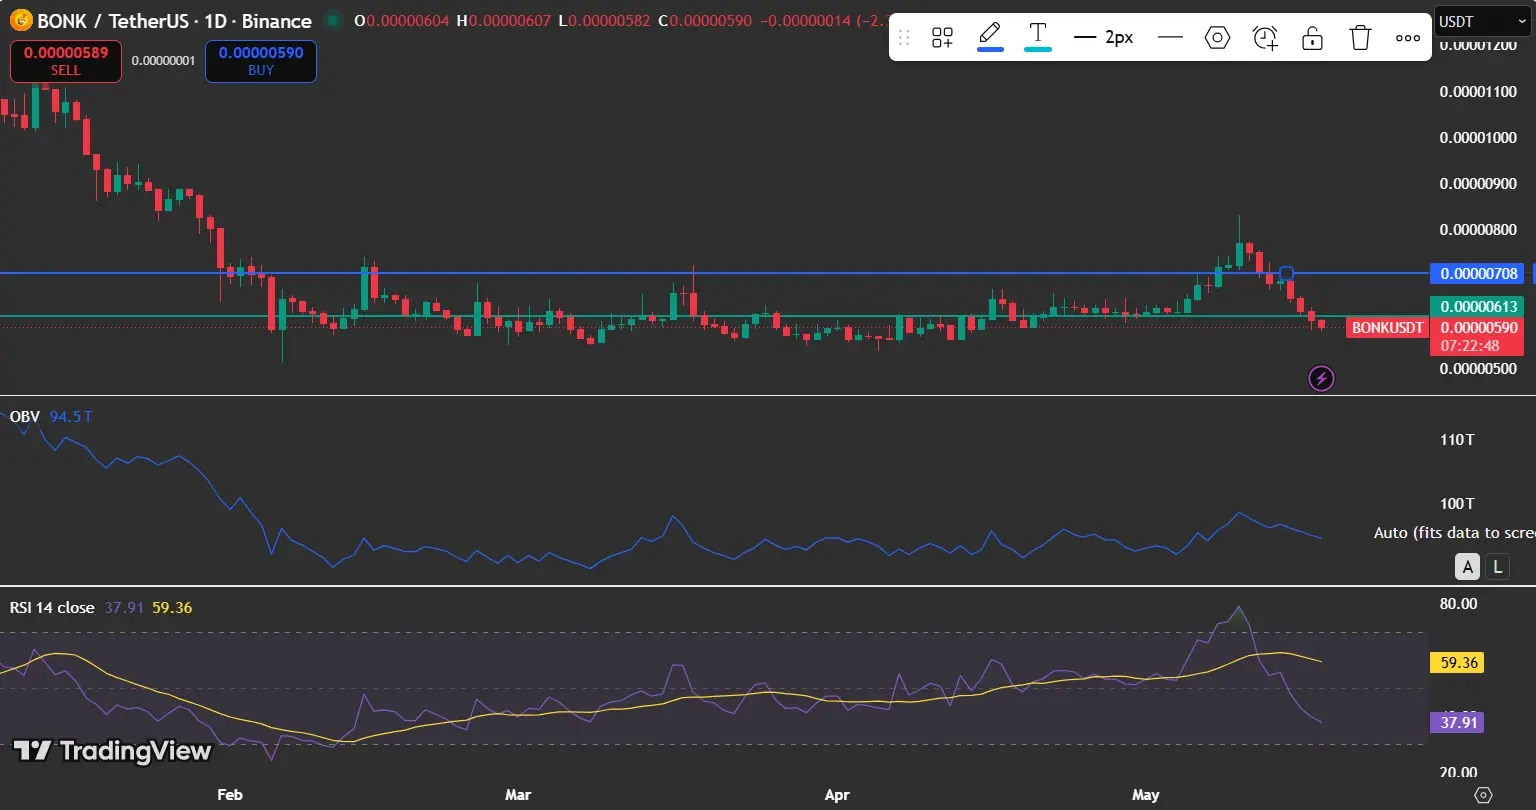Delete drawing with trash icon
The width and height of the screenshot is (1536, 810).
[x=1360, y=38]
